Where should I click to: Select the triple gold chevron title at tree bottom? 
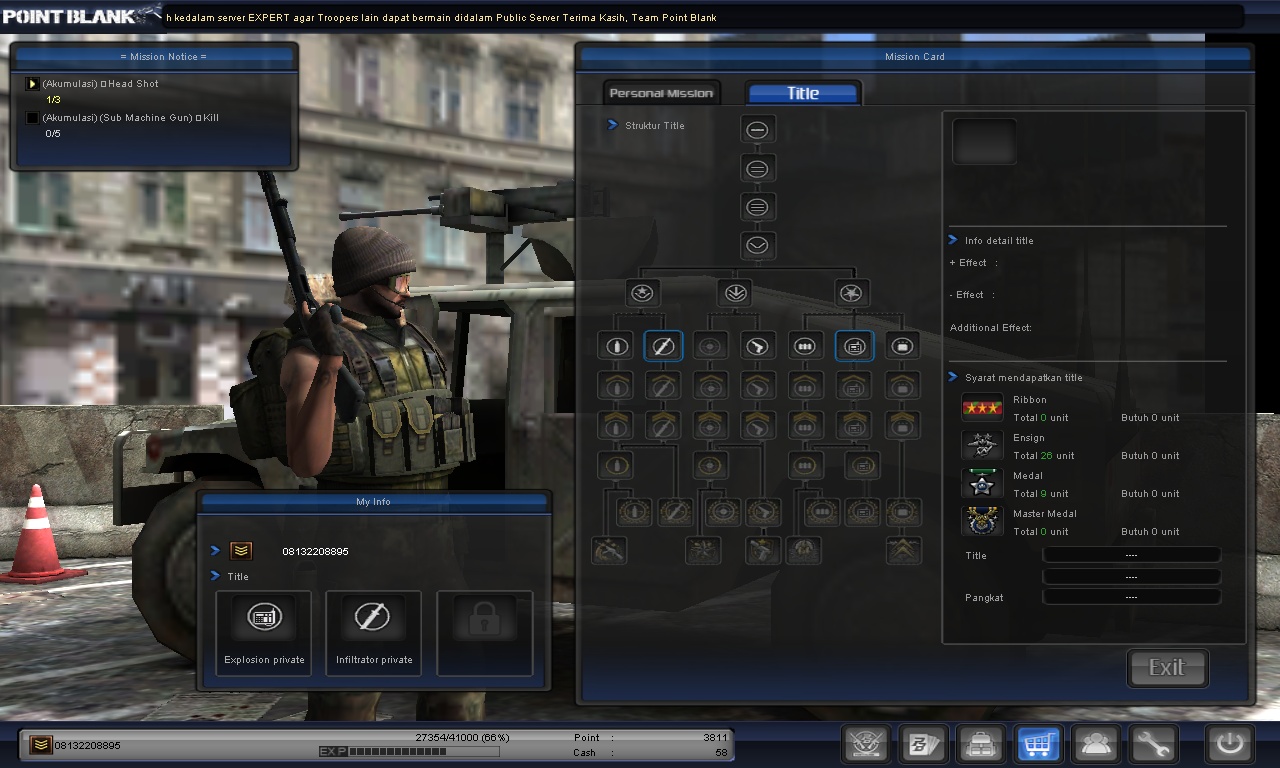click(x=904, y=550)
